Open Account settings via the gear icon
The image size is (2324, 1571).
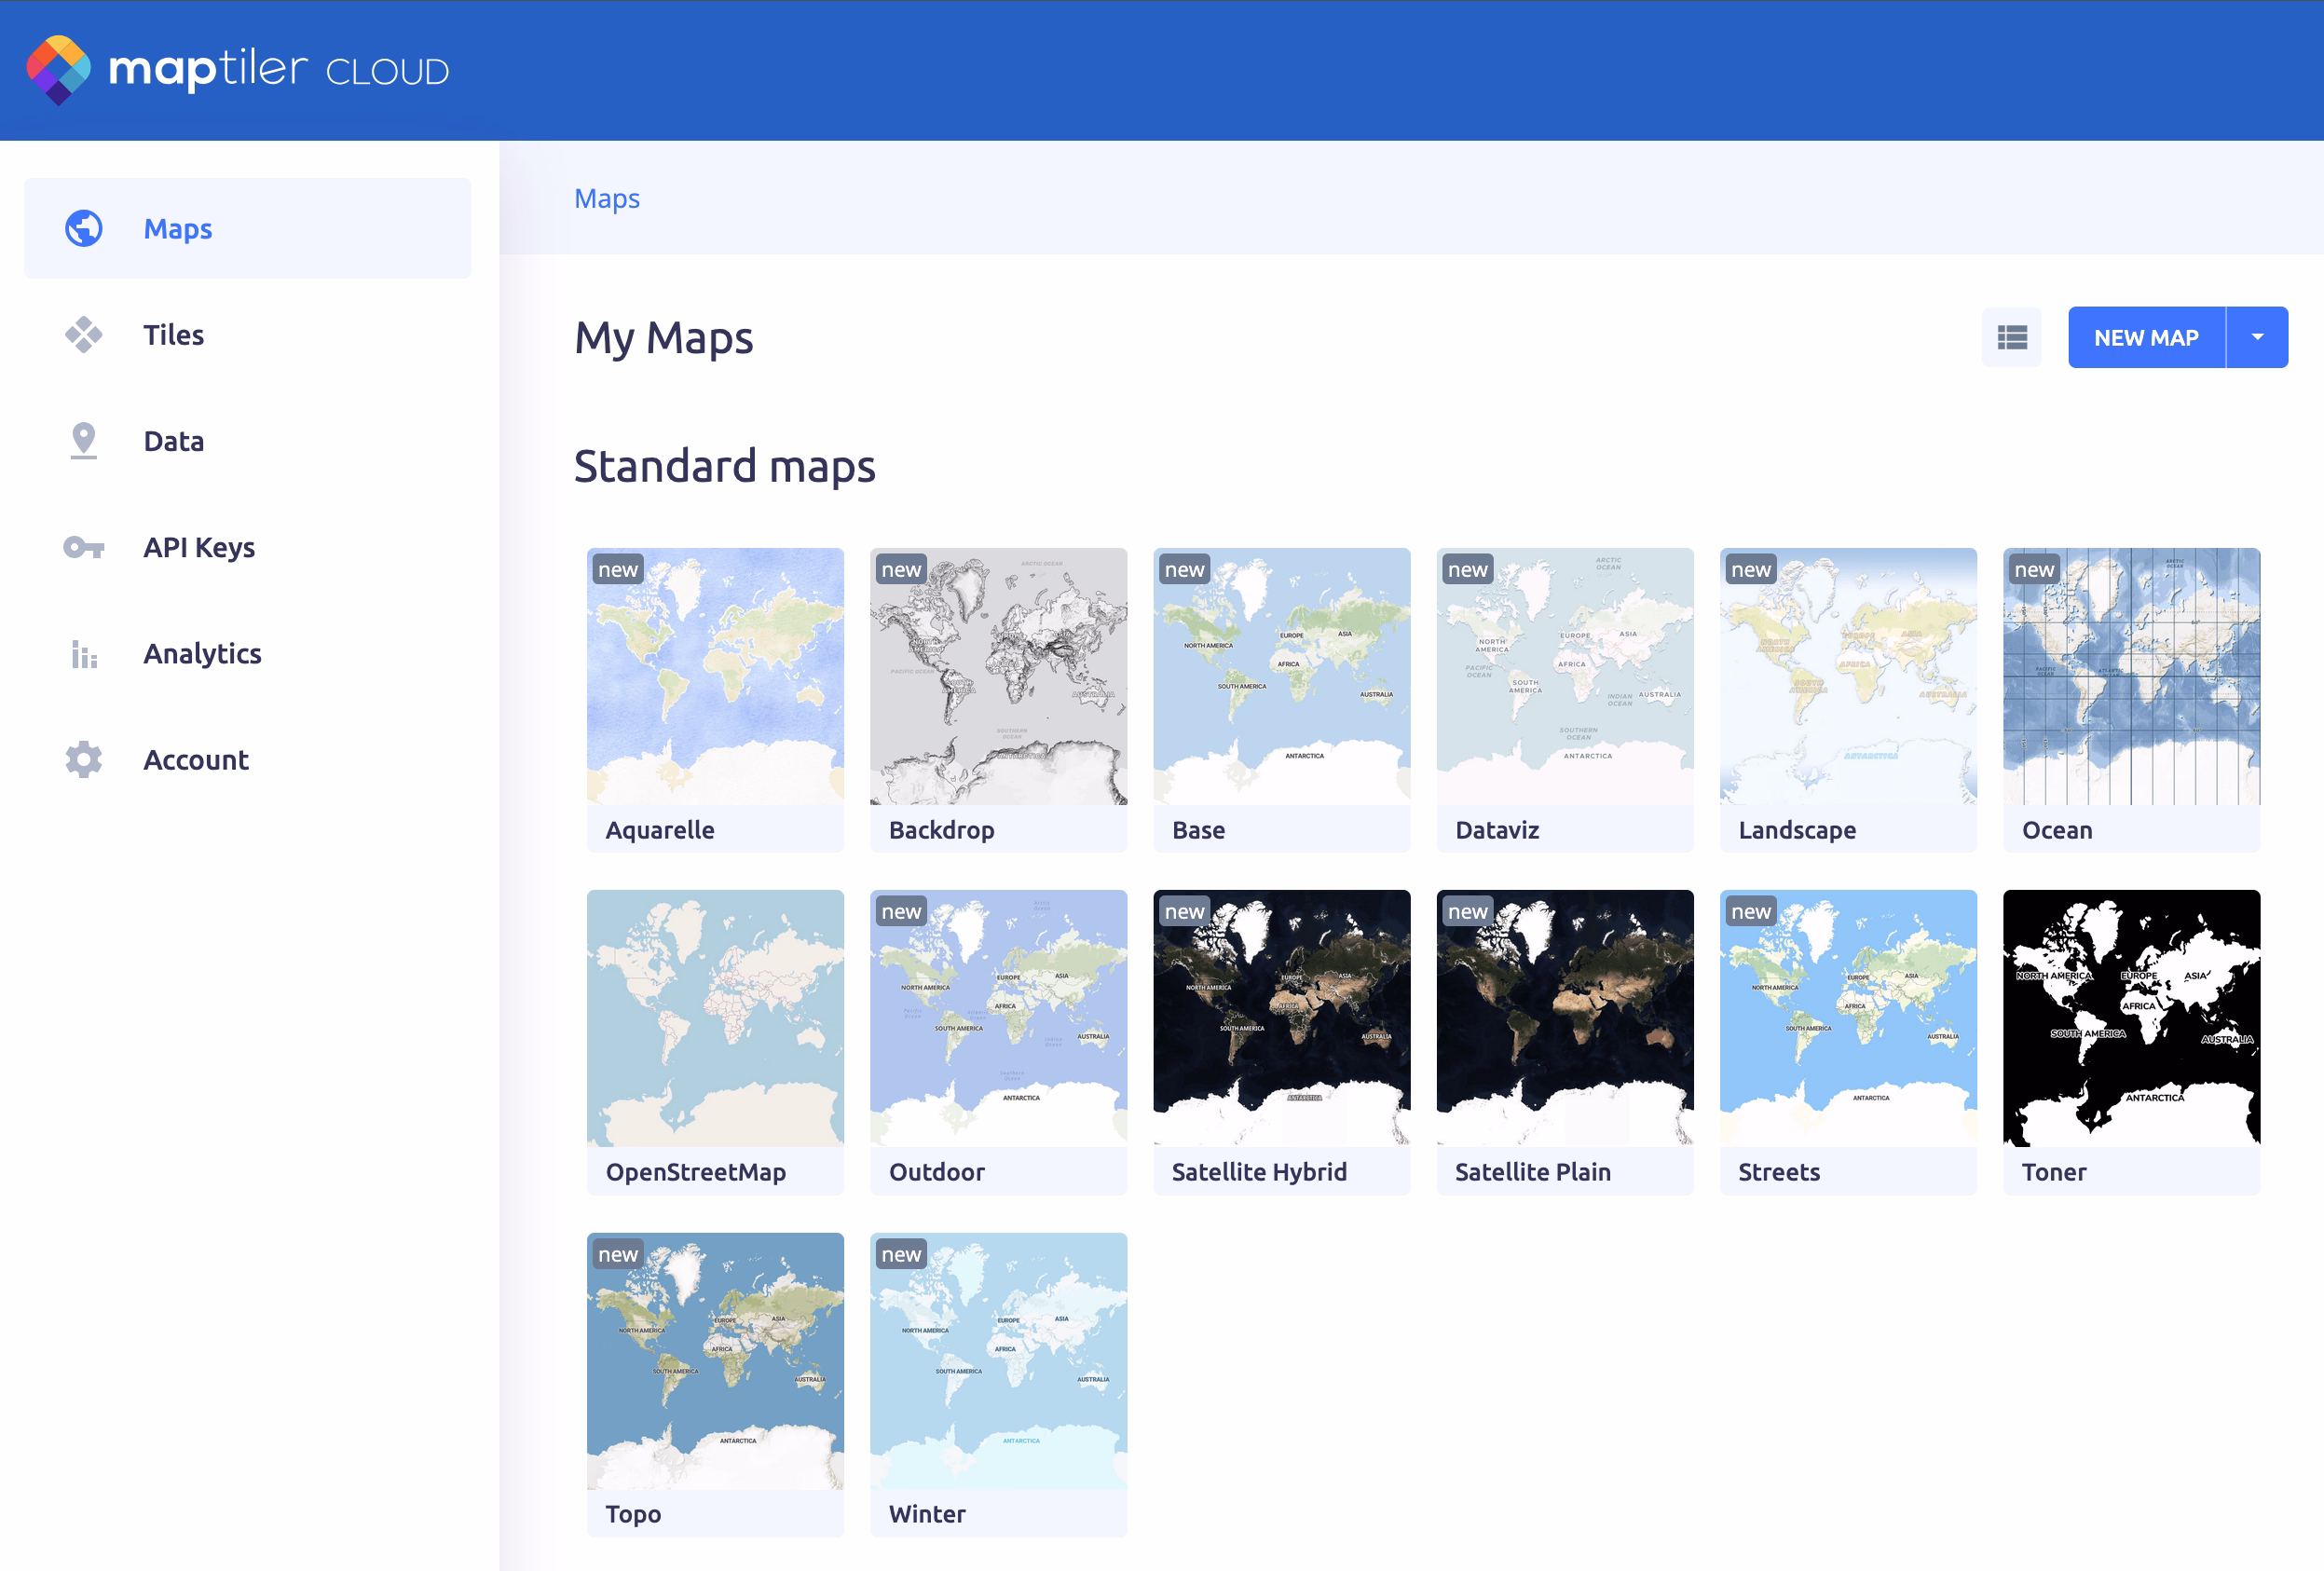(83, 759)
